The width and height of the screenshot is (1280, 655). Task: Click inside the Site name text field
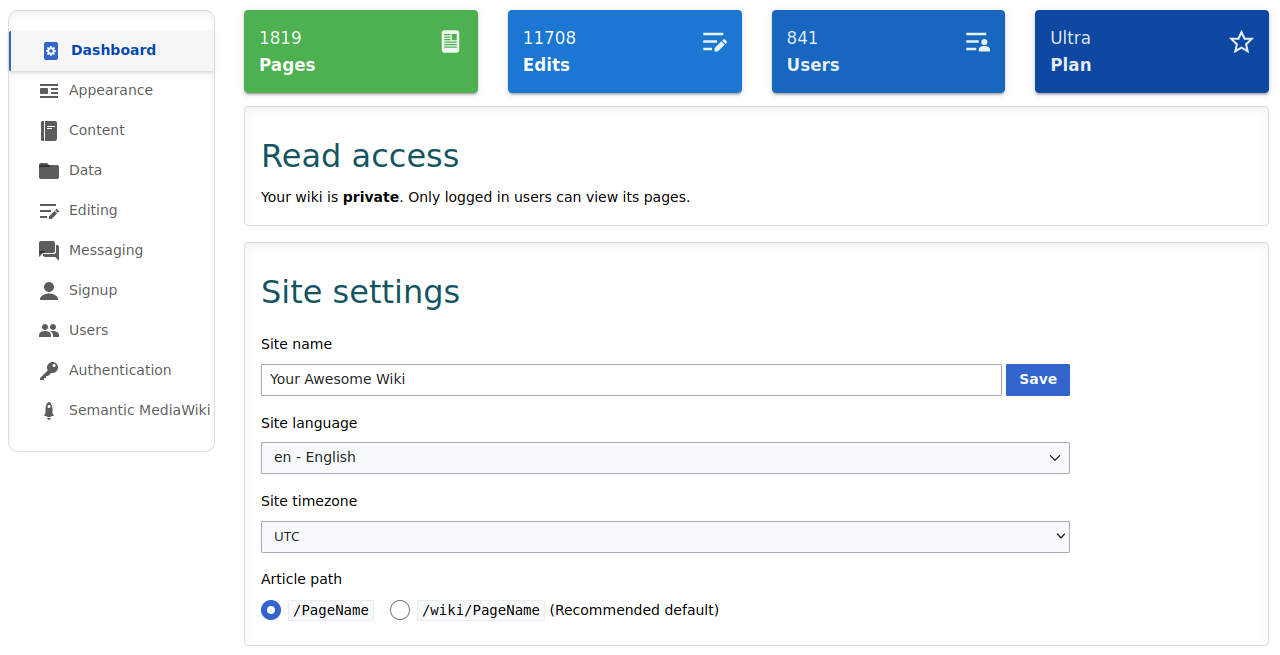pyautogui.click(x=630, y=379)
